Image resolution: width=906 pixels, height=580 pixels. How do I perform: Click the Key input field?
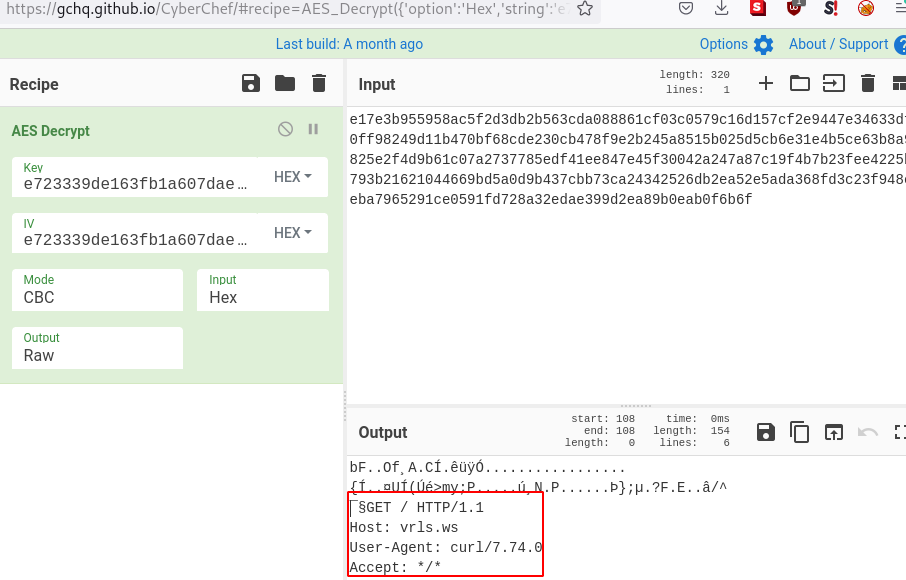tap(135, 183)
